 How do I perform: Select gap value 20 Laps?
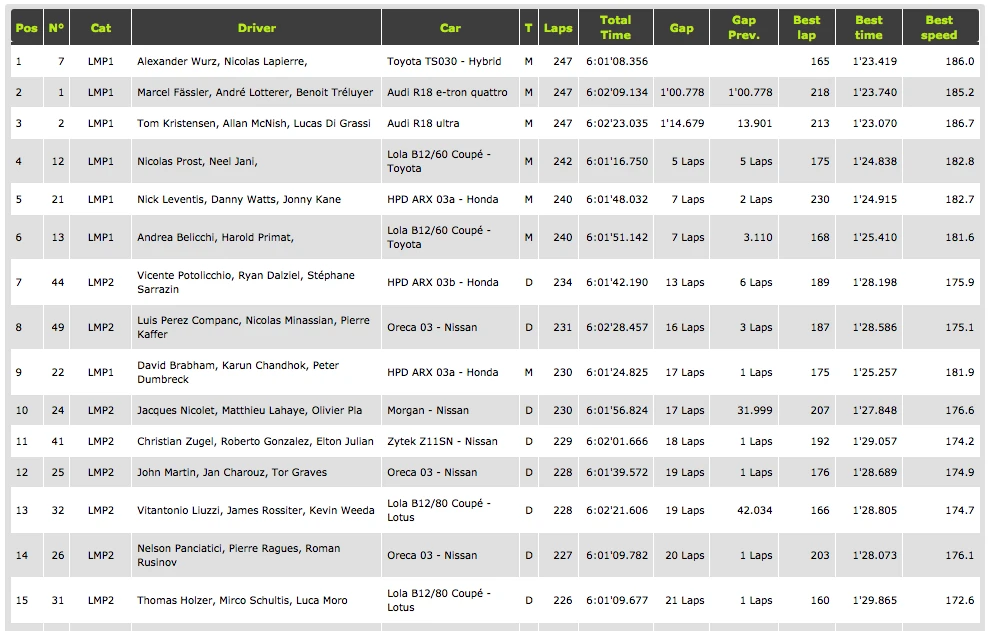(684, 555)
